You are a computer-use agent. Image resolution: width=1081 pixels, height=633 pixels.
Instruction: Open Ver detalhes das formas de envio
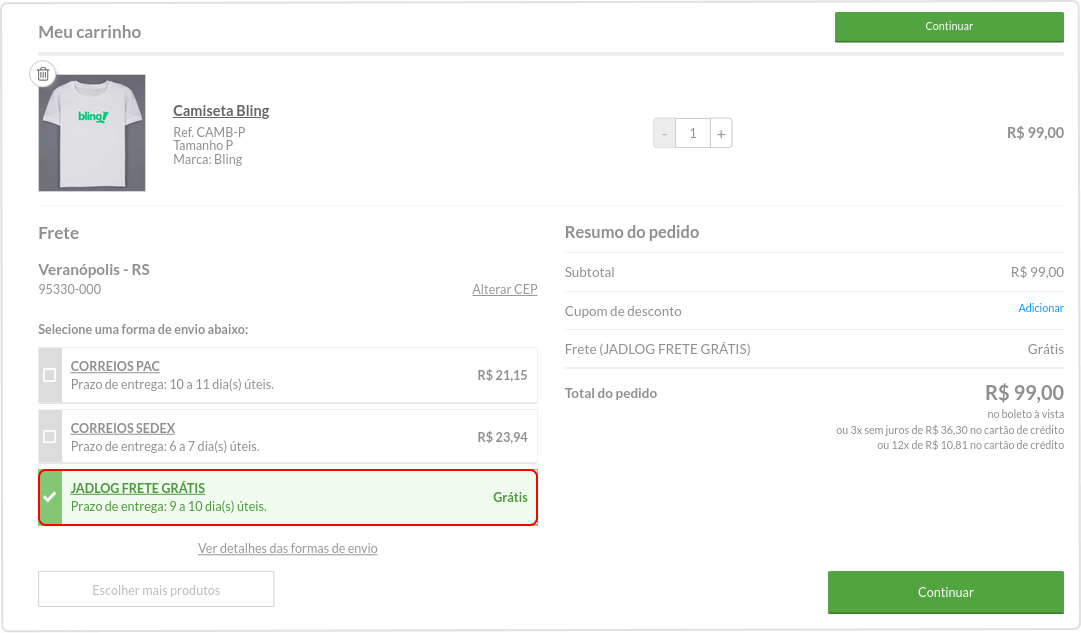pos(287,548)
